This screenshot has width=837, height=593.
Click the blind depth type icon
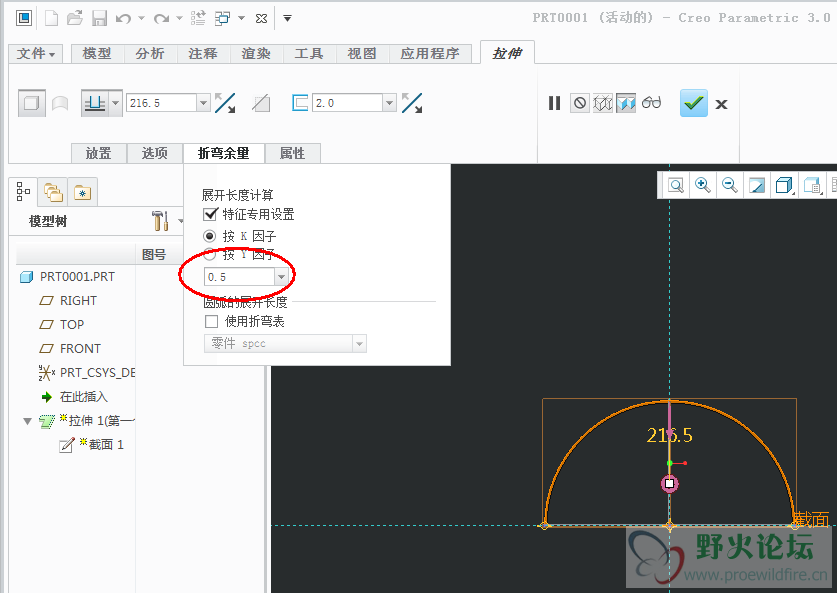(x=95, y=103)
